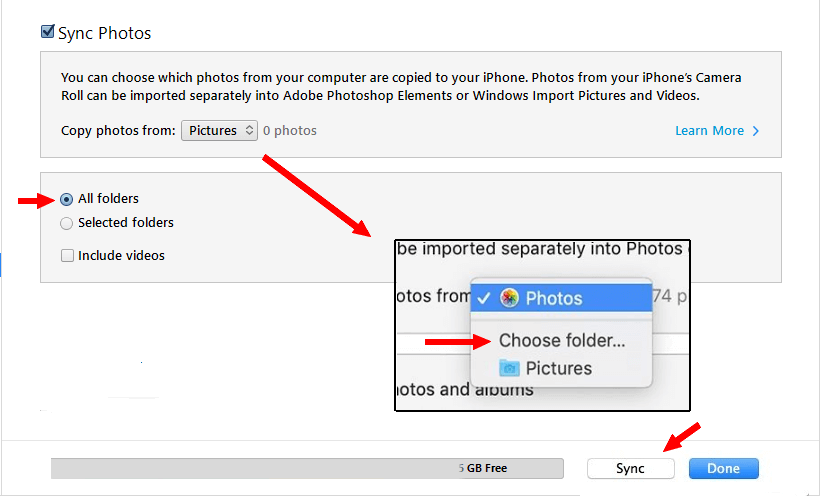The width and height of the screenshot is (820, 496).
Task: Choose the Selected folders radio option
Action: tap(66, 223)
